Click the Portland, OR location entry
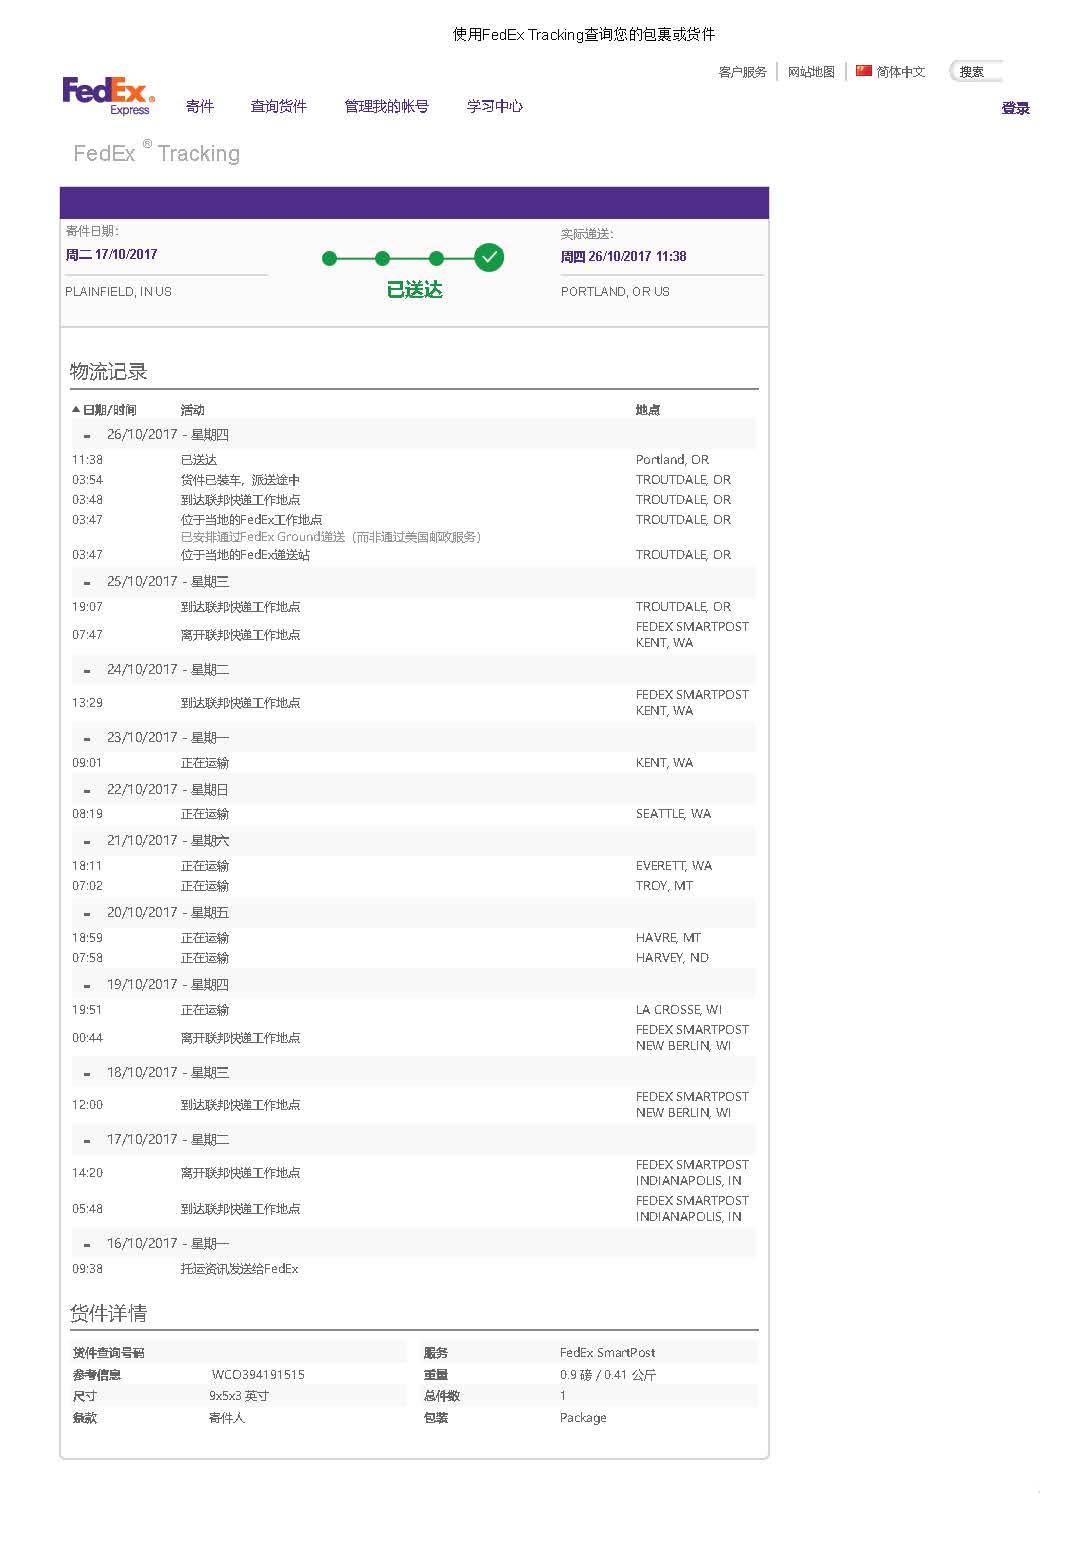The image size is (1091, 1544). coord(672,460)
